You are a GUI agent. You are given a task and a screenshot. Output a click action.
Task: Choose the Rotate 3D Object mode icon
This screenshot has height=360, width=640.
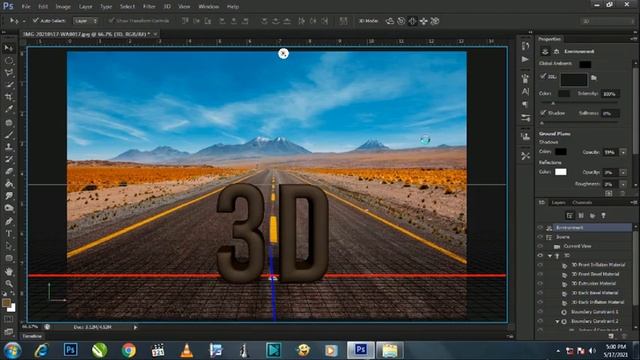[x=390, y=21]
